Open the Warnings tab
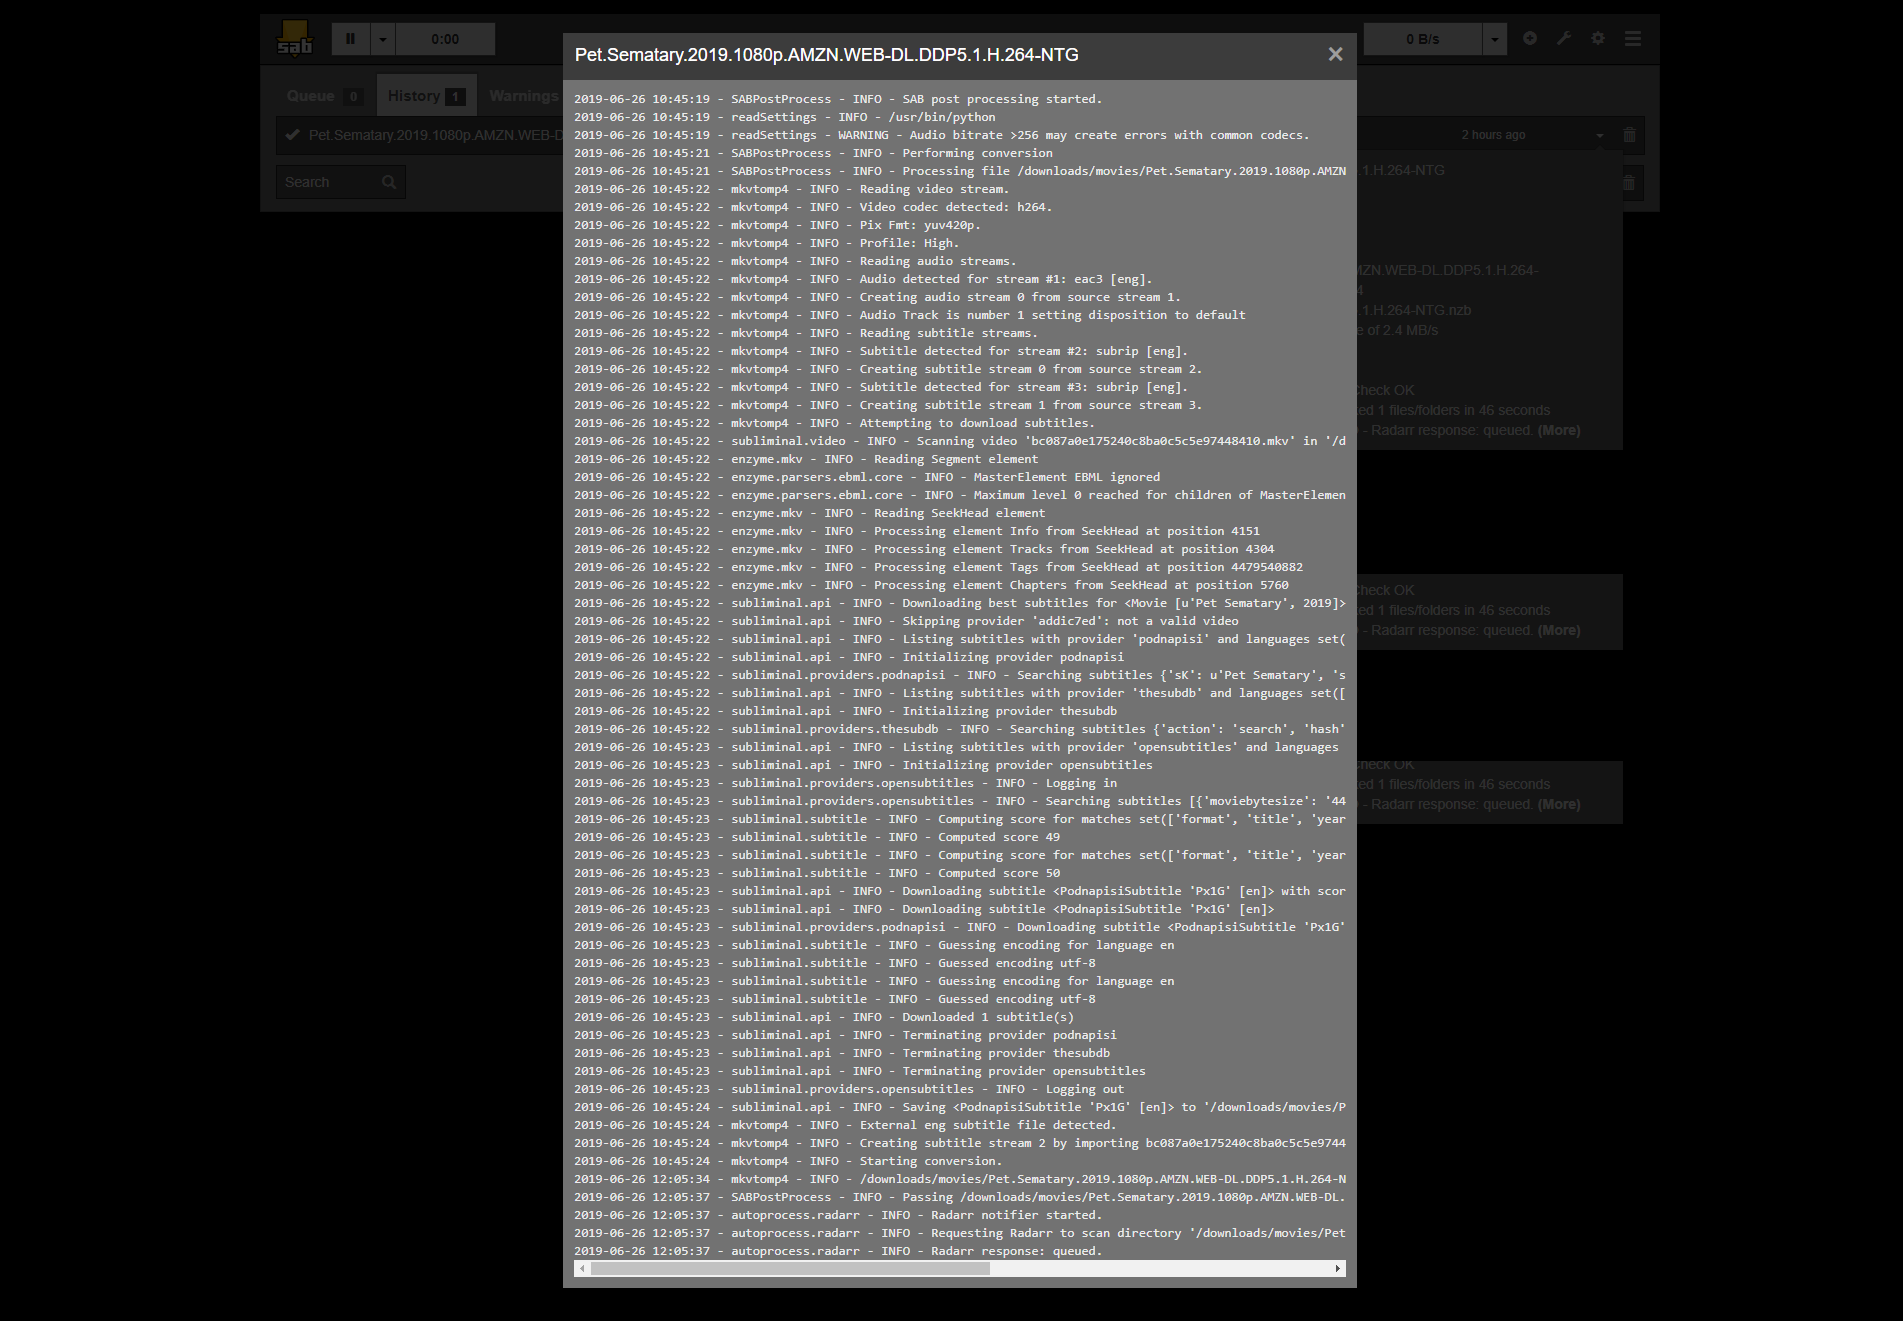 coord(523,95)
